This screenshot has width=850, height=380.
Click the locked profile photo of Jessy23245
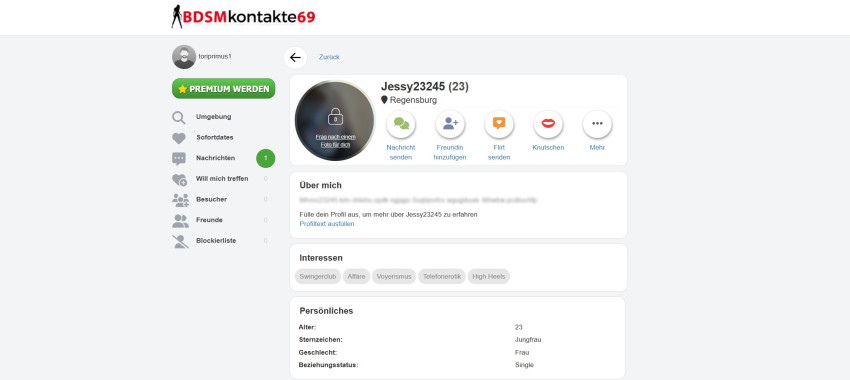[x=334, y=120]
